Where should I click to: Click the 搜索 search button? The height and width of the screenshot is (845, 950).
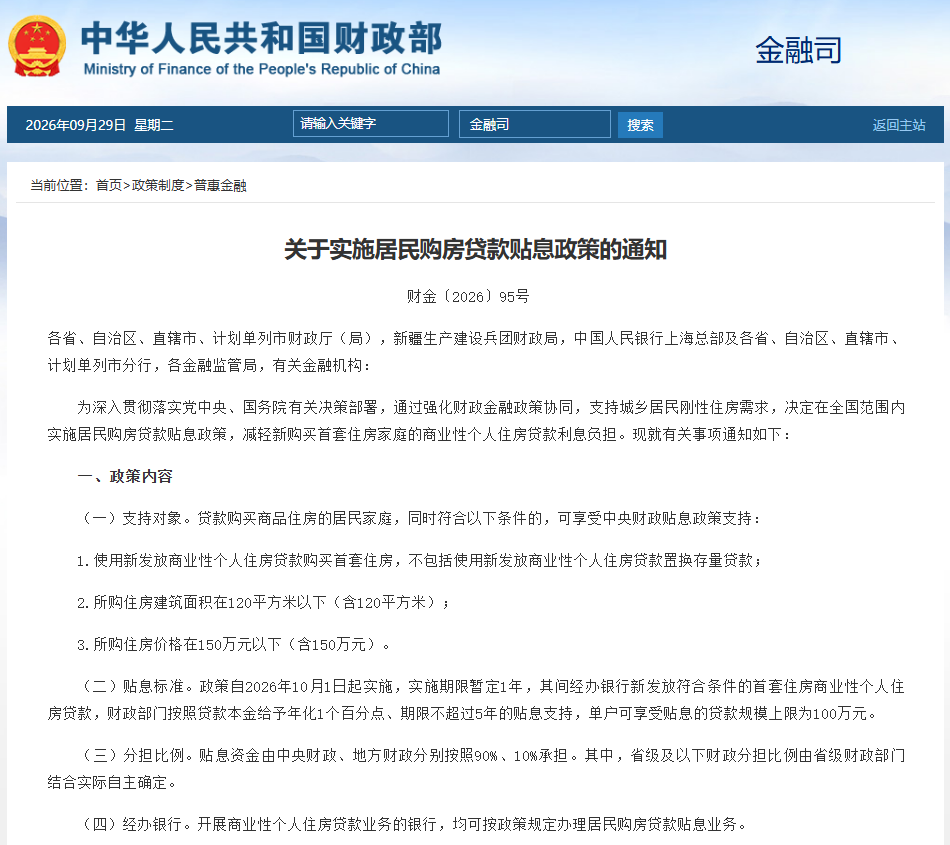tap(640, 125)
